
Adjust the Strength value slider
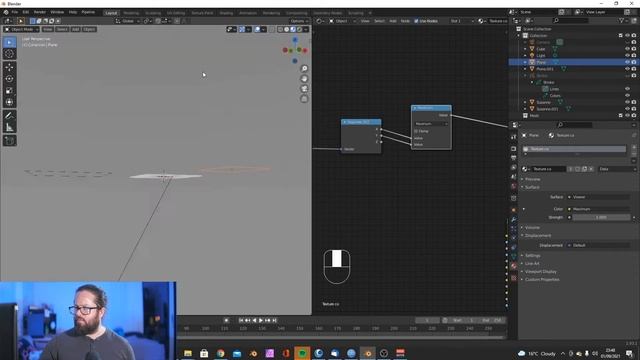tap(601, 218)
